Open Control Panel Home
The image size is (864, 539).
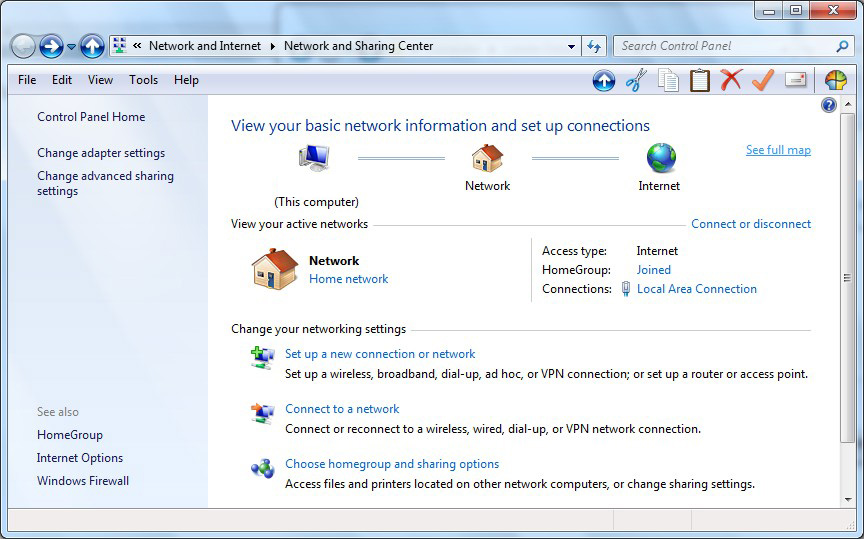(x=91, y=117)
